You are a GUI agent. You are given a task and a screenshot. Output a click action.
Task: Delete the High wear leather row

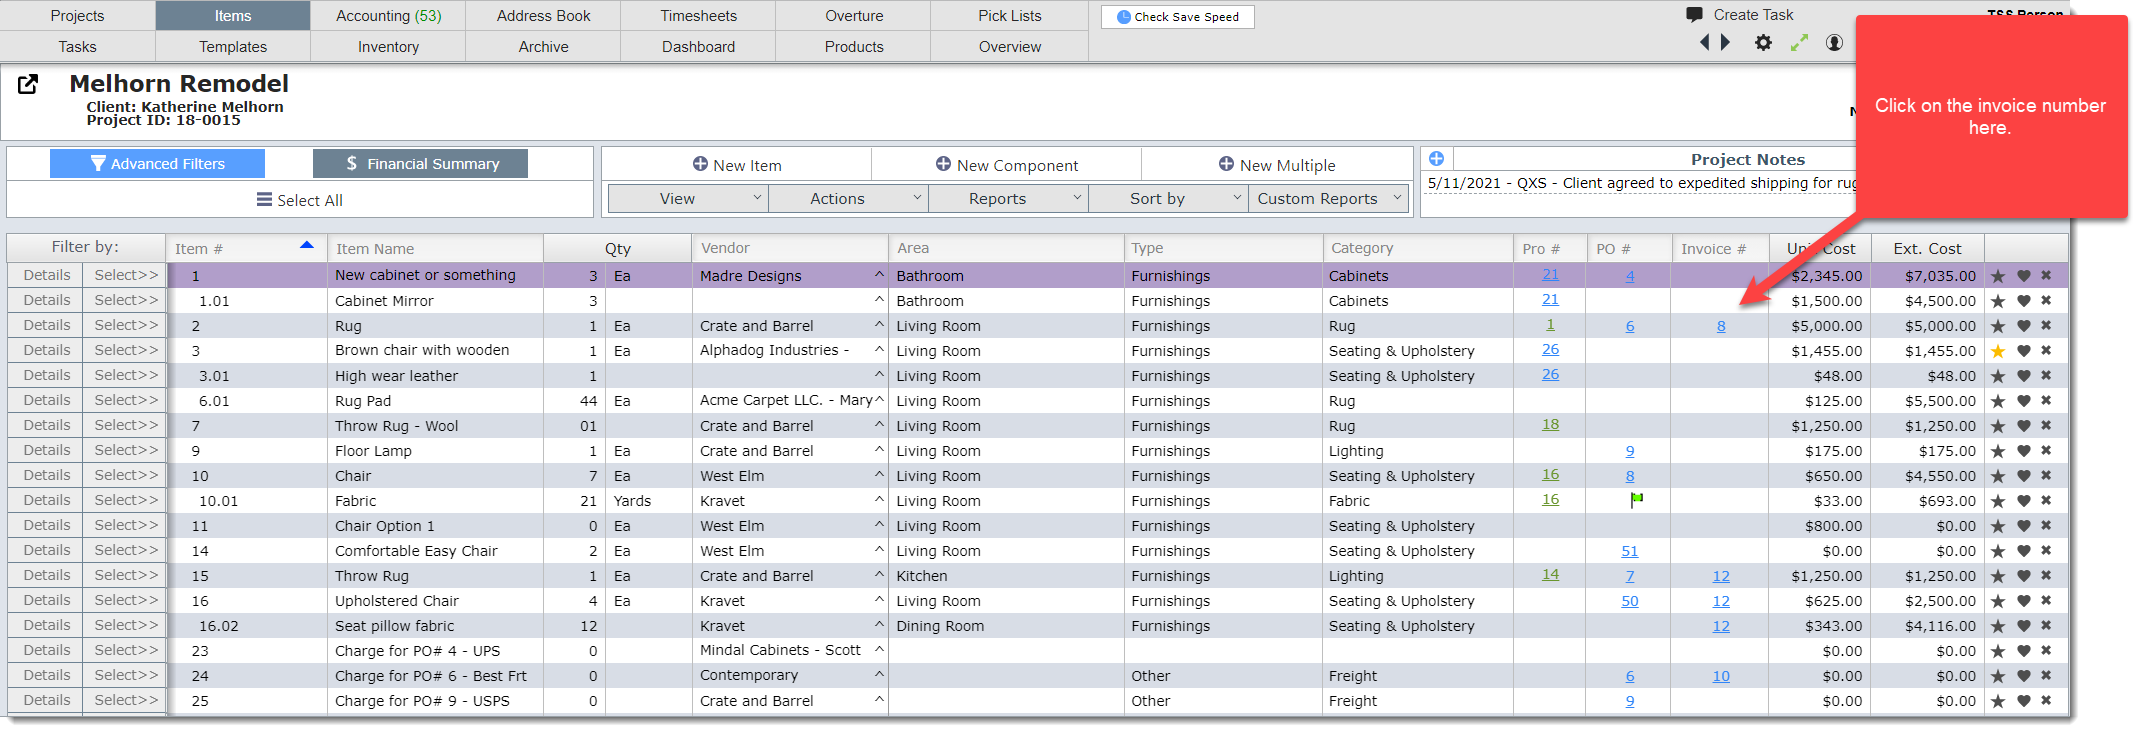[x=2046, y=375]
